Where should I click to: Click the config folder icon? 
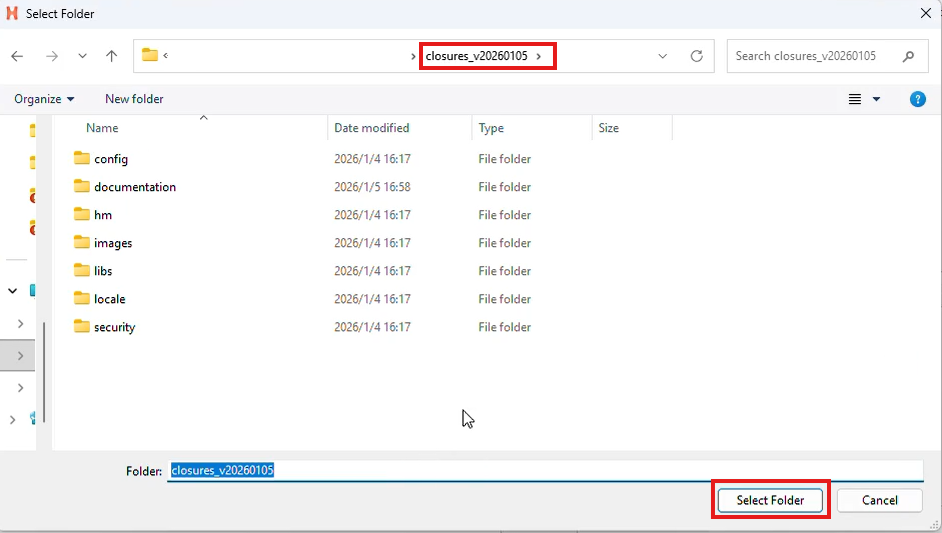coord(82,158)
